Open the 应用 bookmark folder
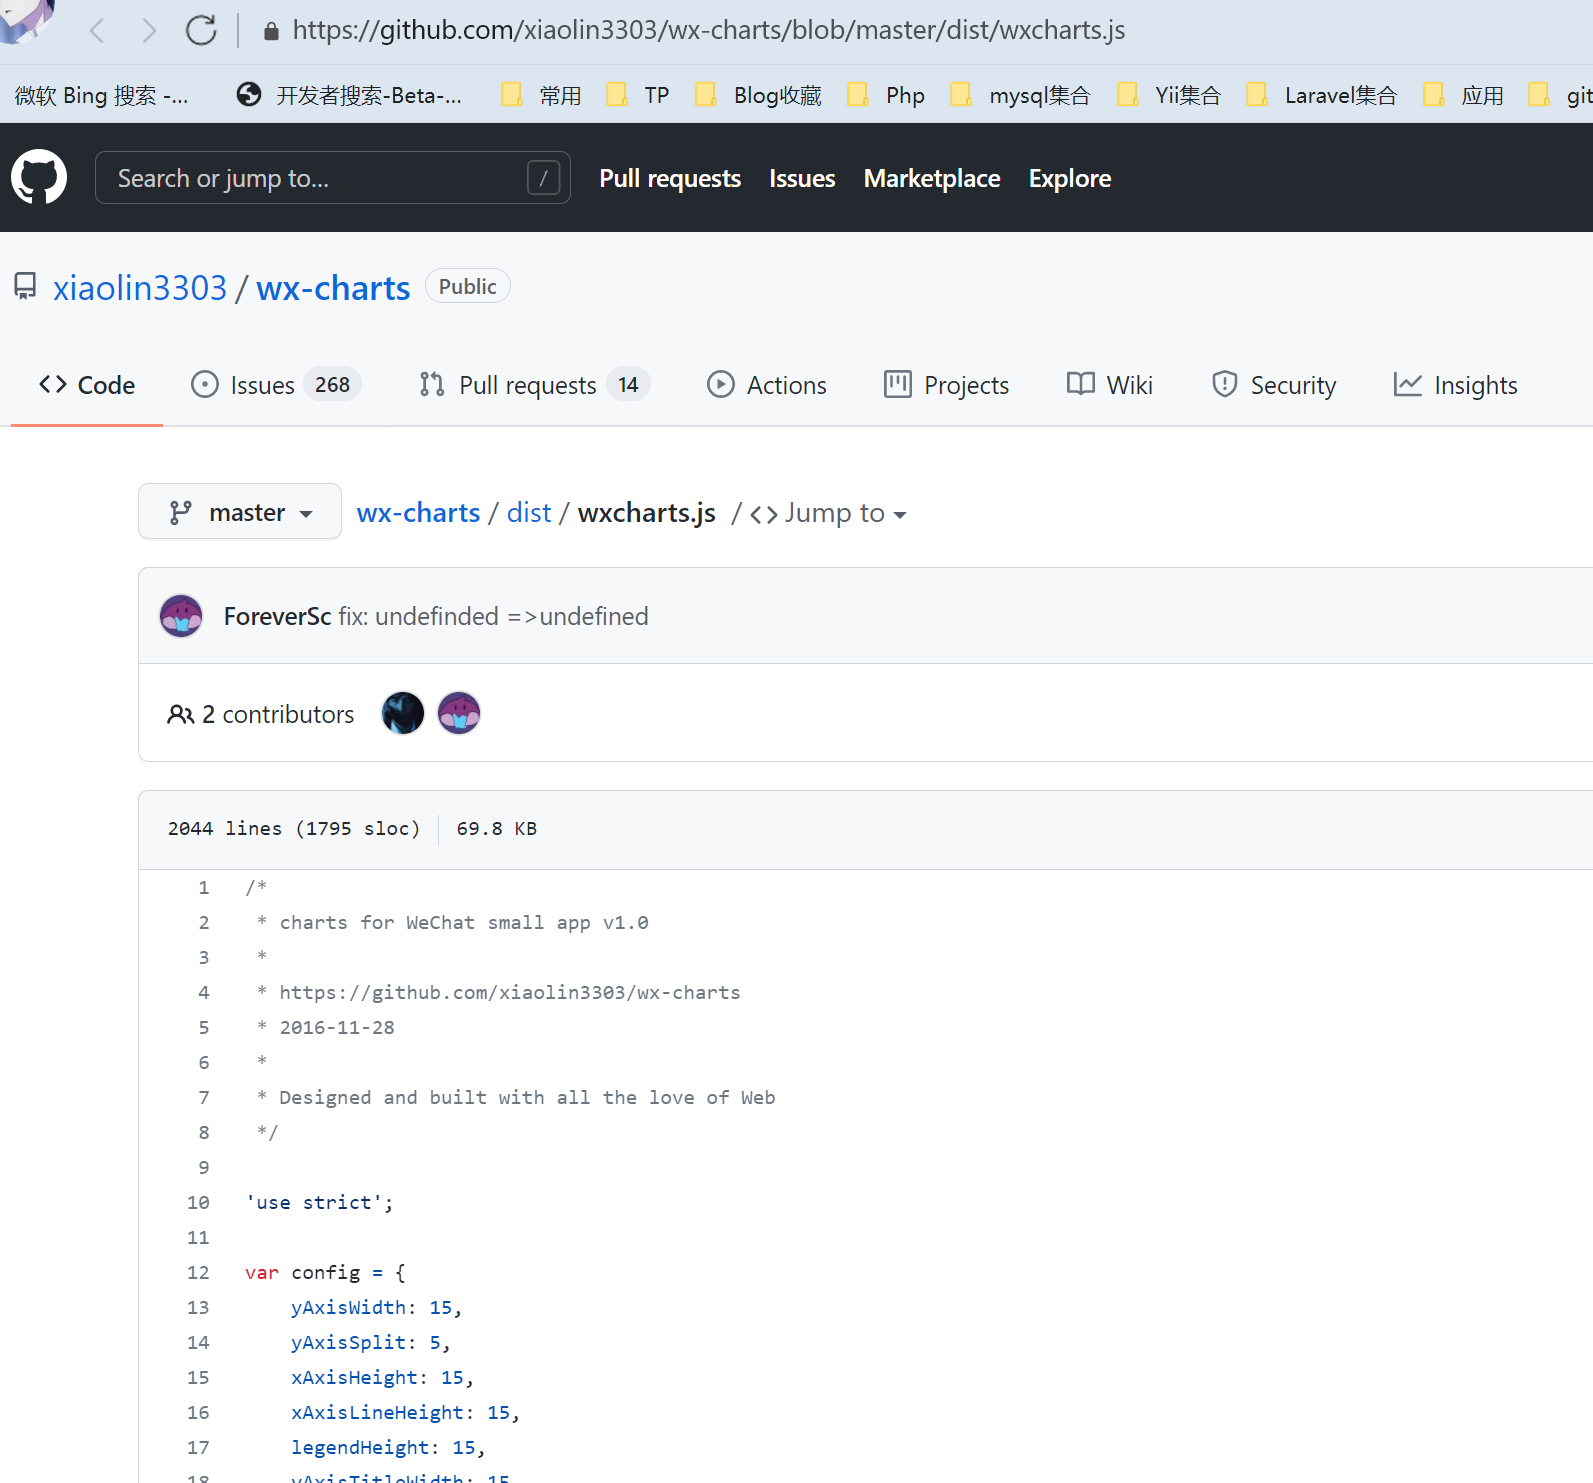 click(x=1464, y=95)
